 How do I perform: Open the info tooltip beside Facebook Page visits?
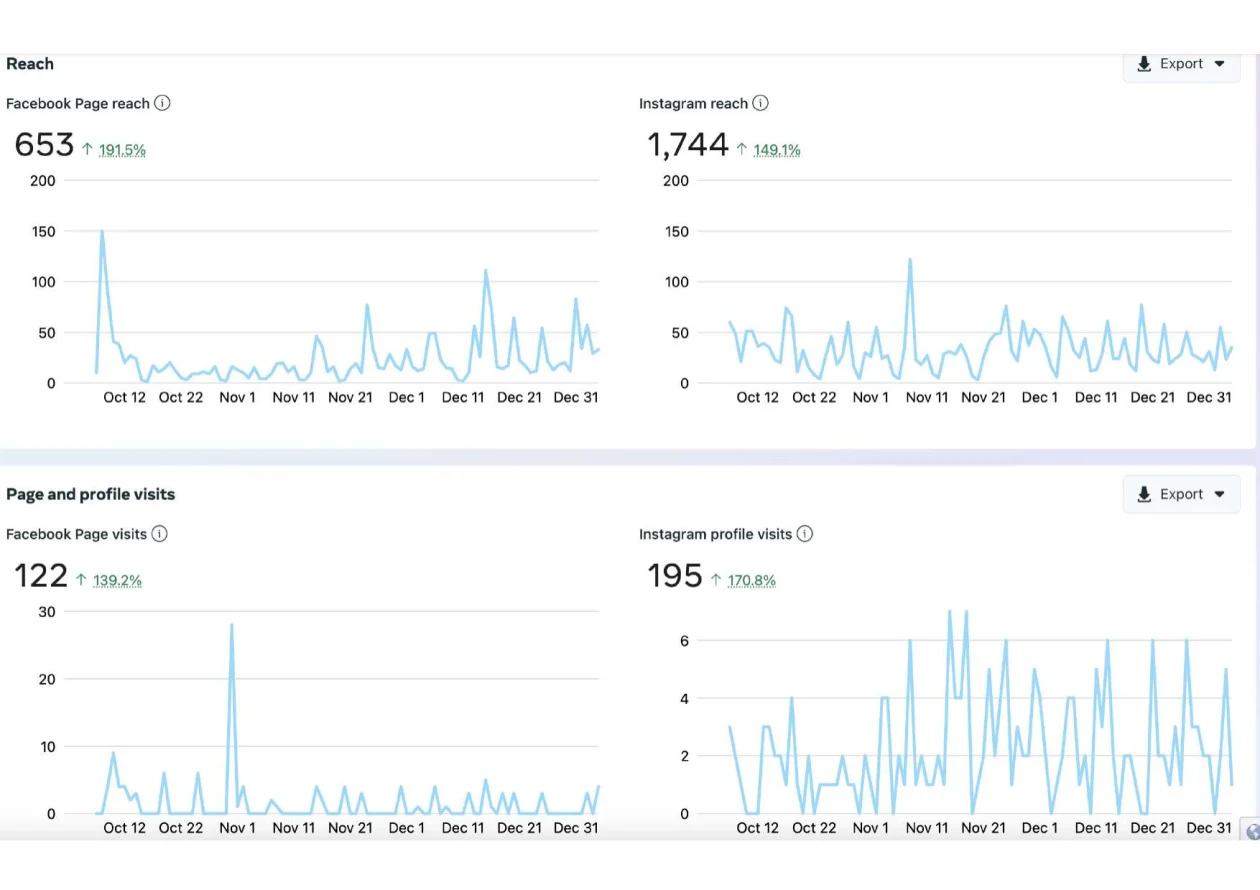160,534
